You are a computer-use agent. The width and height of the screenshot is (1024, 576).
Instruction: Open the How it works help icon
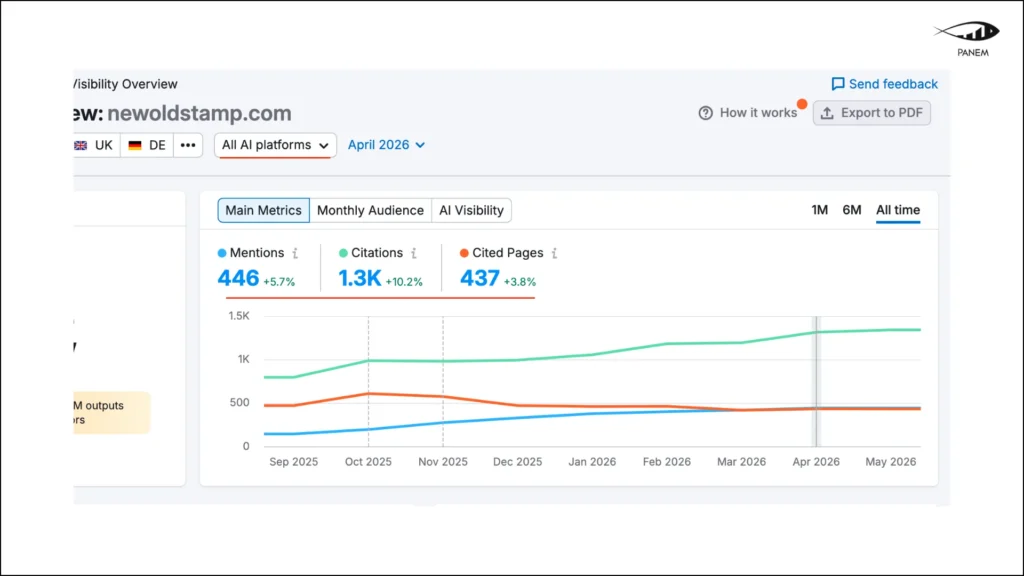coord(705,113)
